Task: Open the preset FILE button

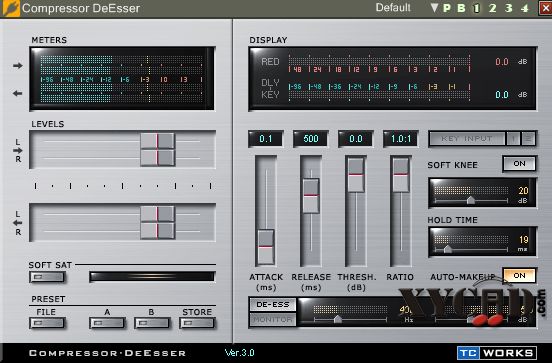Action: [47, 323]
